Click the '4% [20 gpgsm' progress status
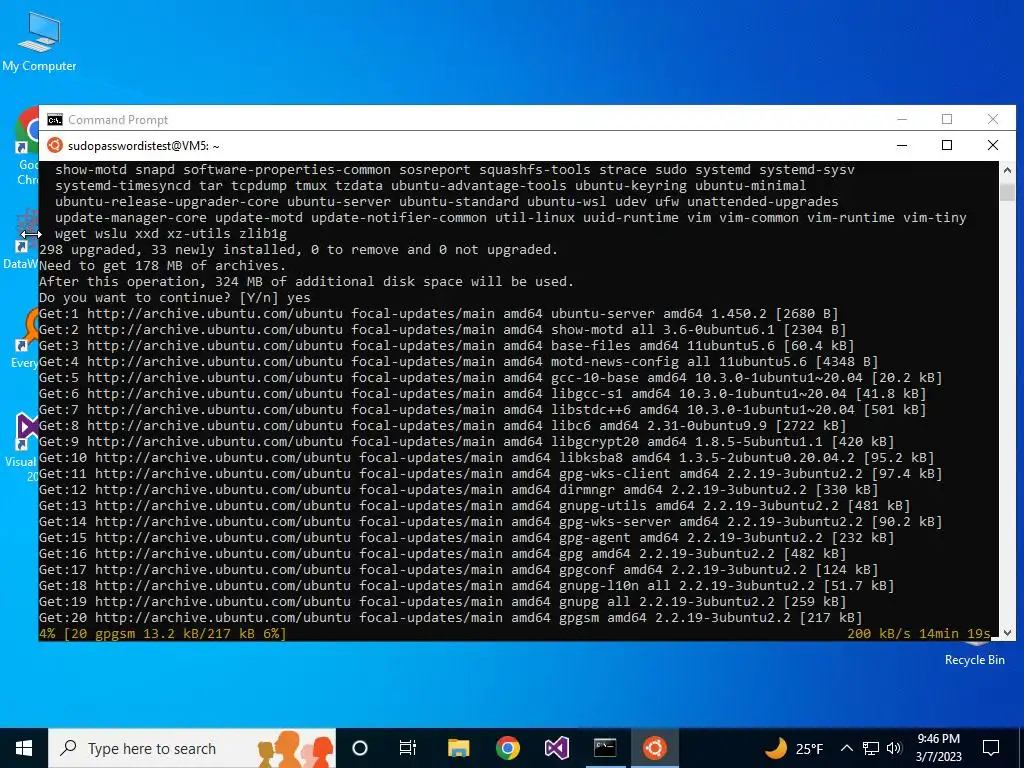This screenshot has height=768, width=1024. pyautogui.click(x=163, y=633)
